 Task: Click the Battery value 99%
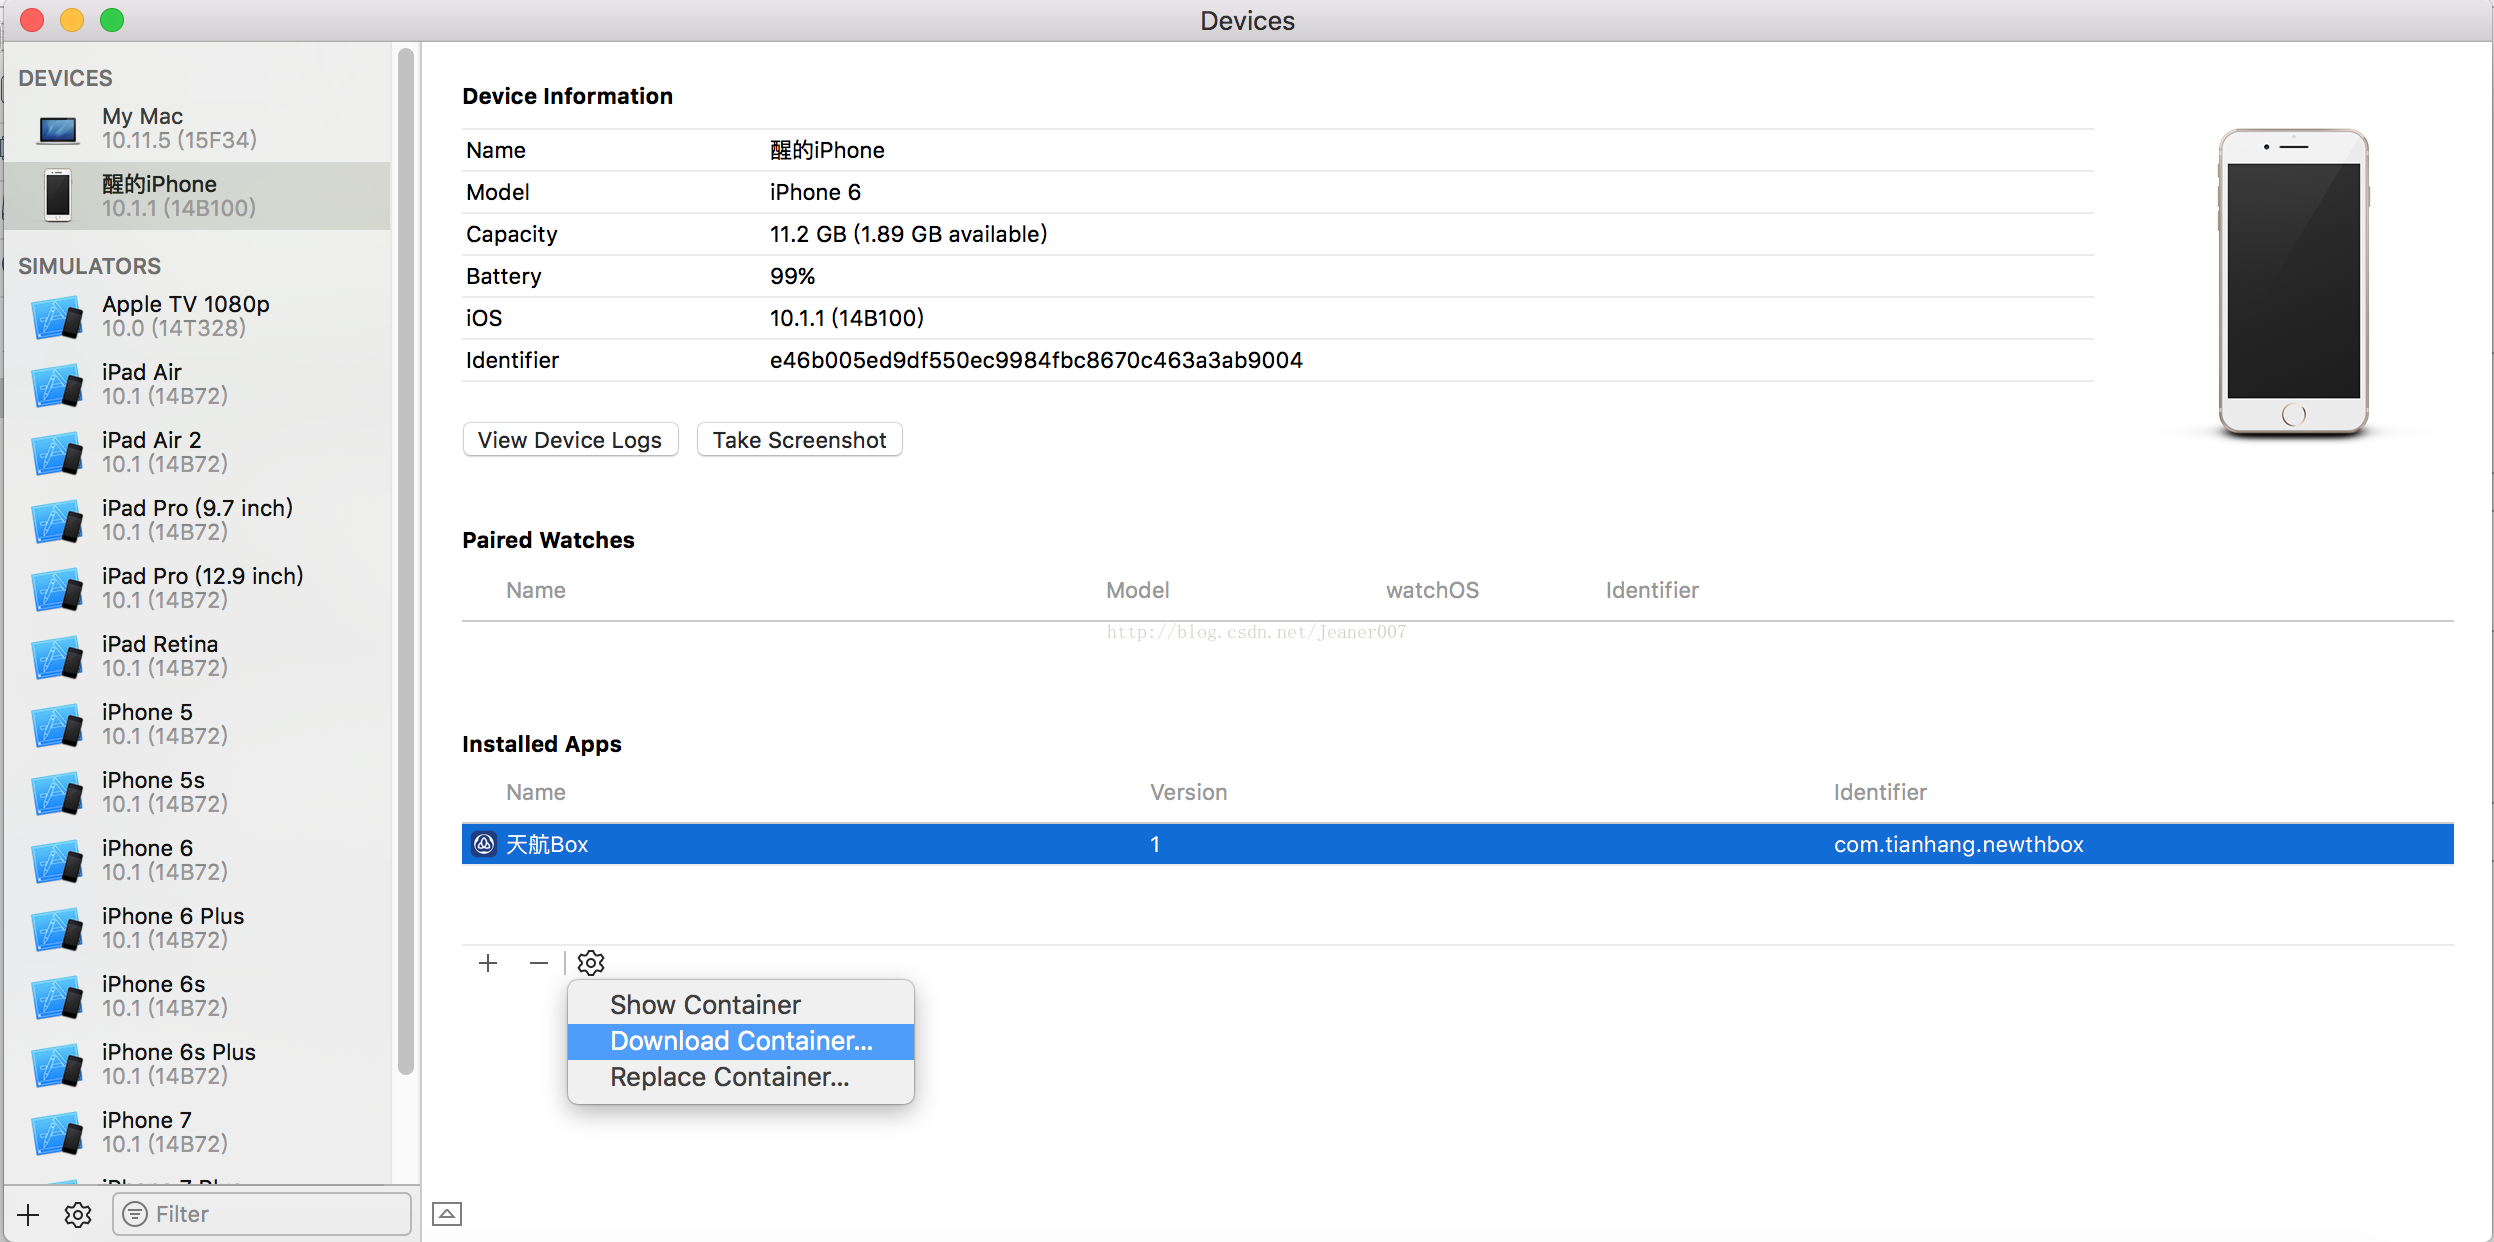coord(792,276)
